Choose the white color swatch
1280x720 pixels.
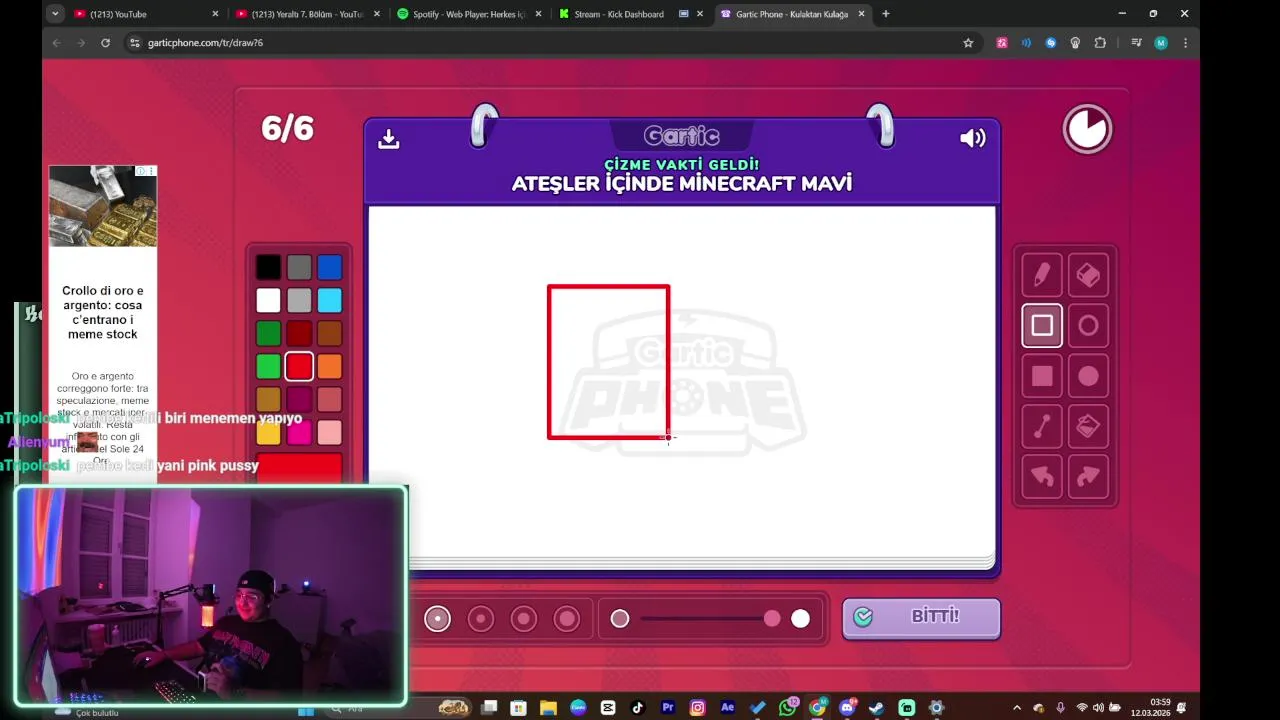pyautogui.click(x=268, y=300)
